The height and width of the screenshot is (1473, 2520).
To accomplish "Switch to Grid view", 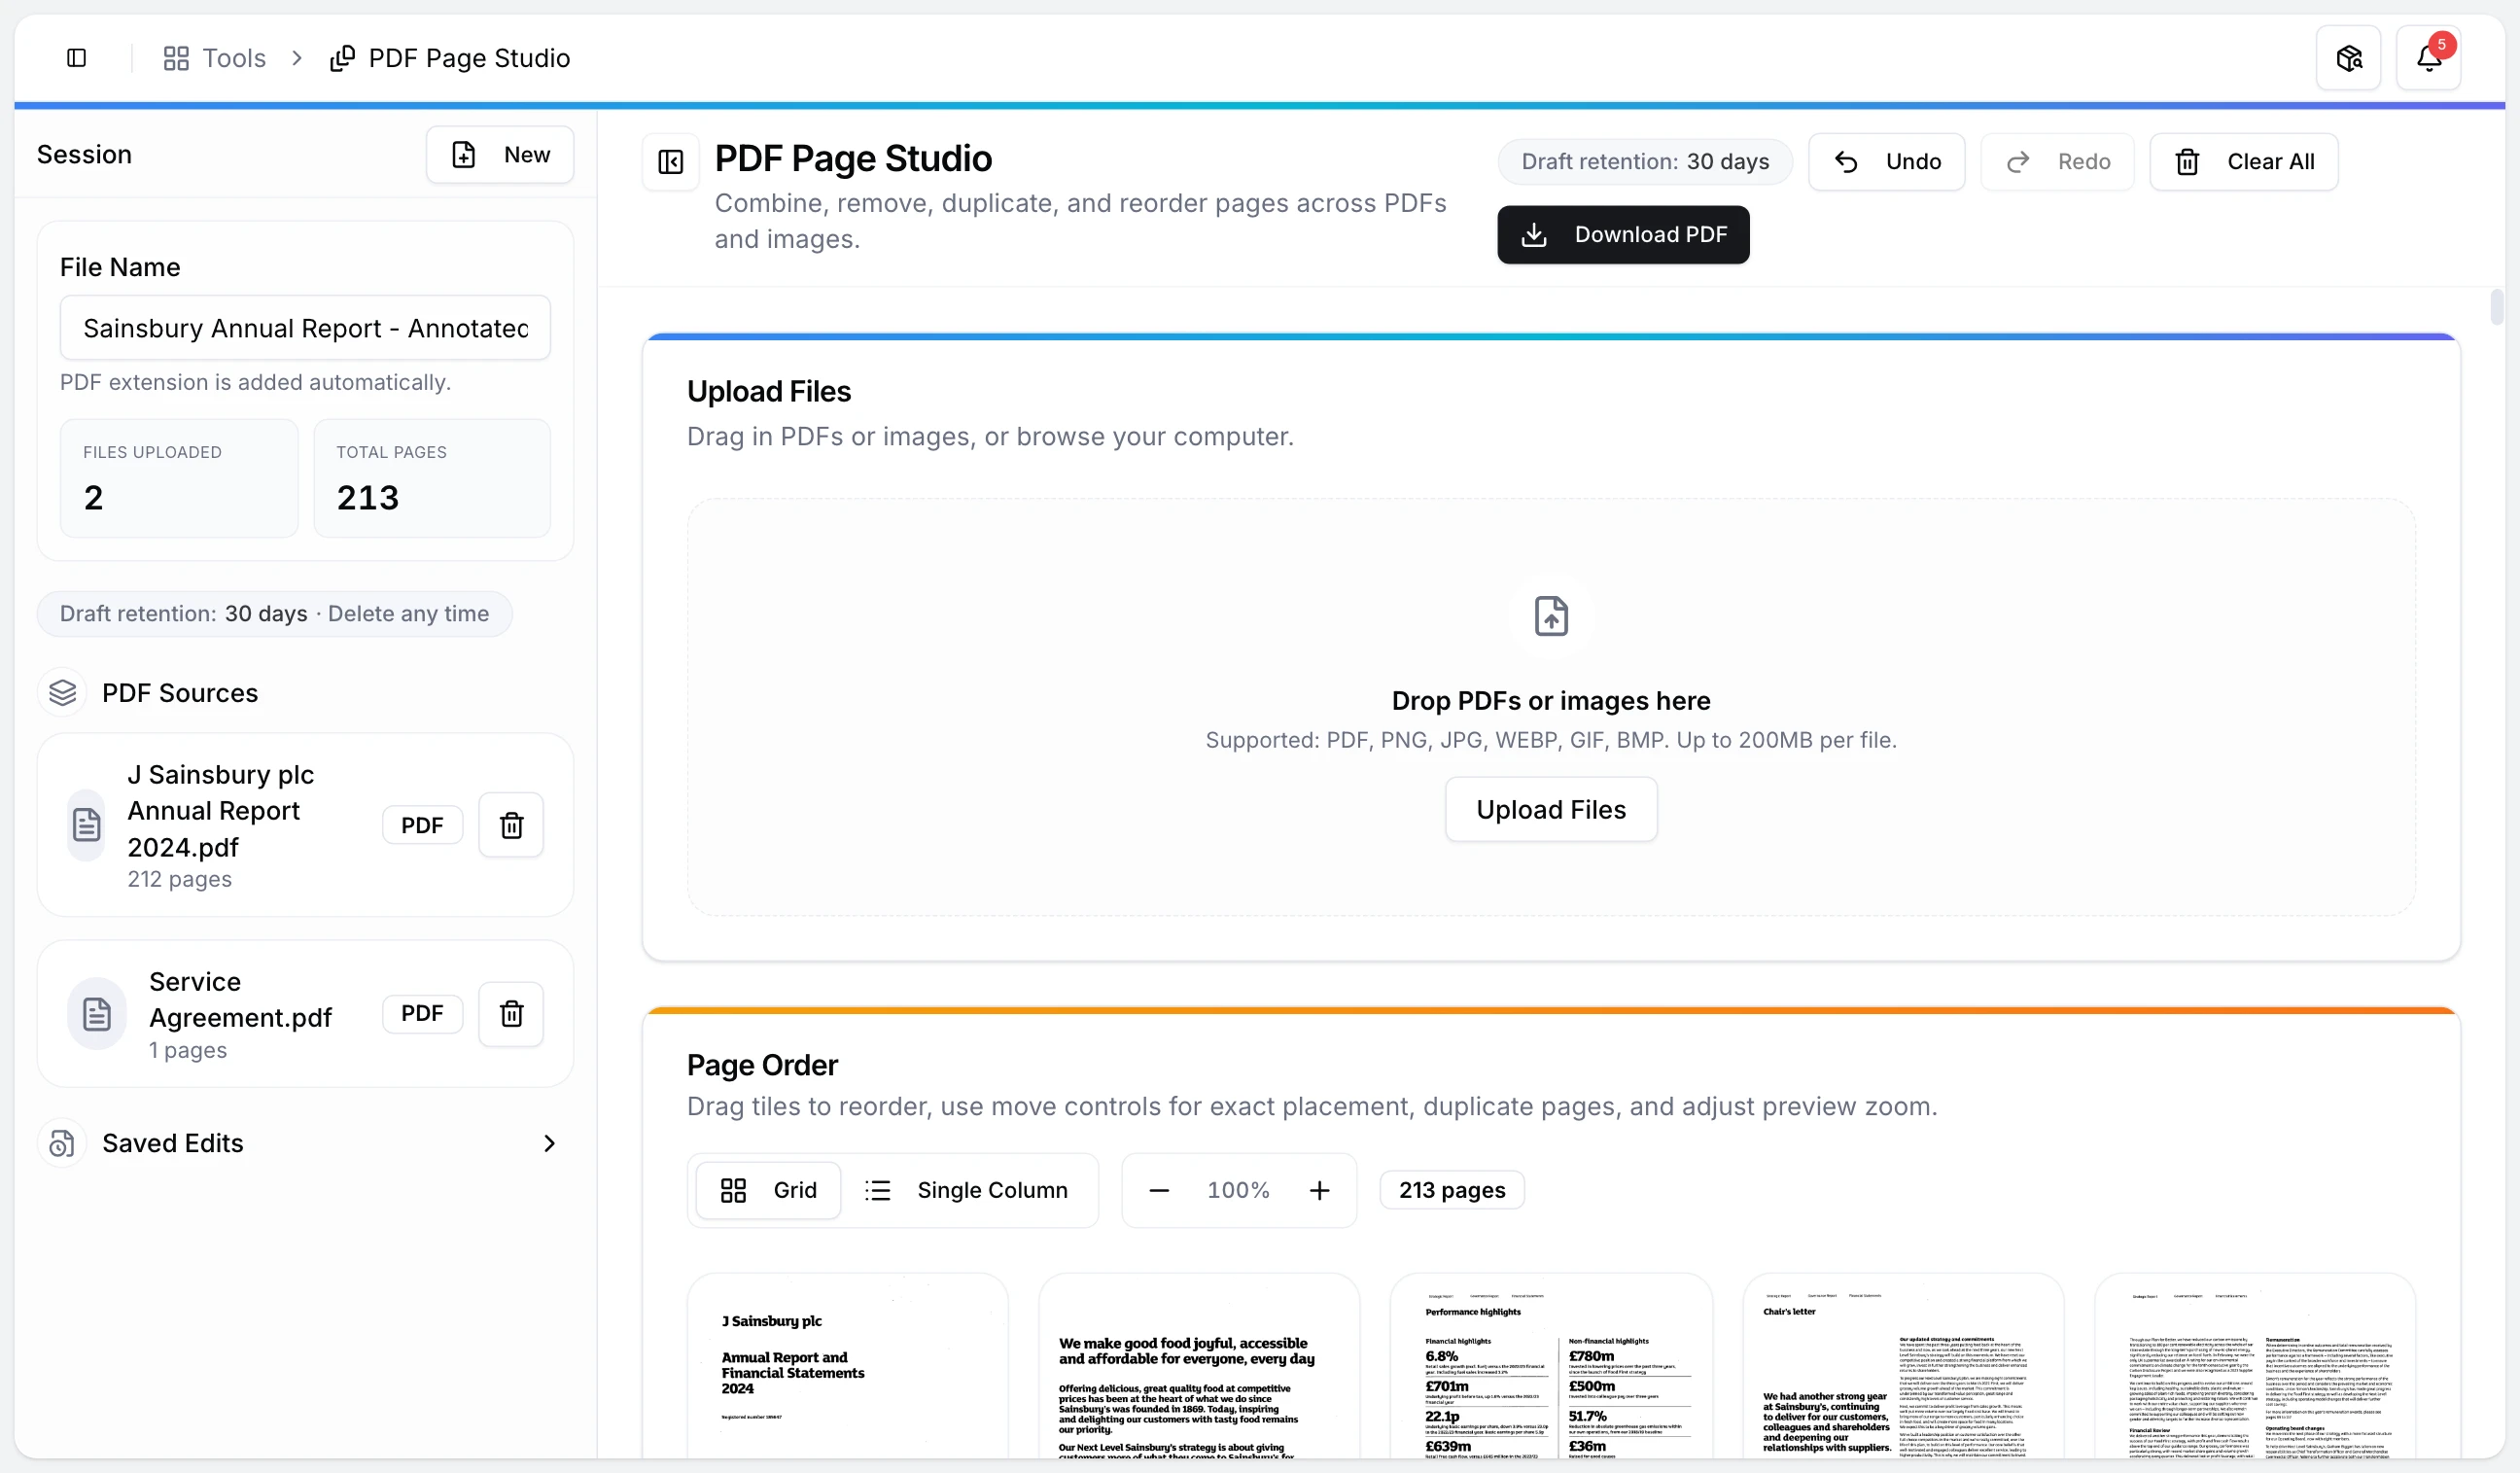I will click(768, 1190).
